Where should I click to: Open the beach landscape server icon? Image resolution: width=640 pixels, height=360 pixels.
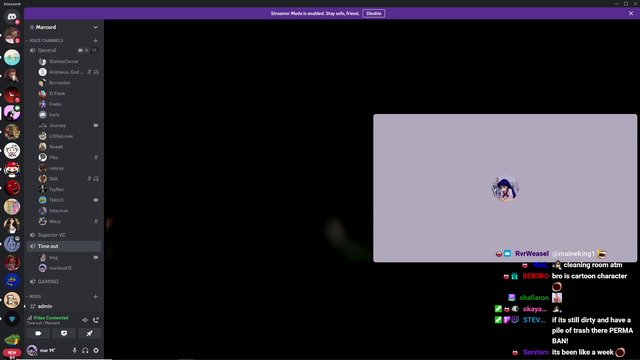(12, 57)
